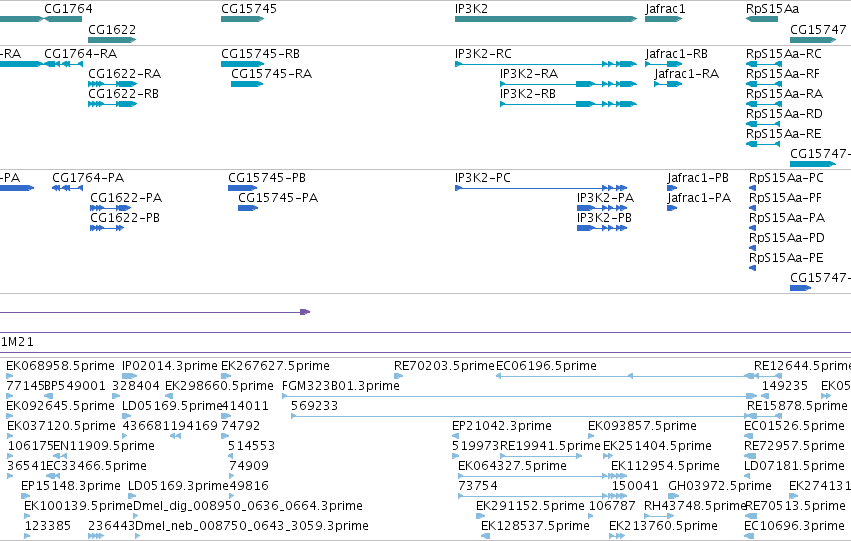Select EST EP21042.3prime
Screen dimensions: 851x541
pyautogui.click(x=501, y=426)
